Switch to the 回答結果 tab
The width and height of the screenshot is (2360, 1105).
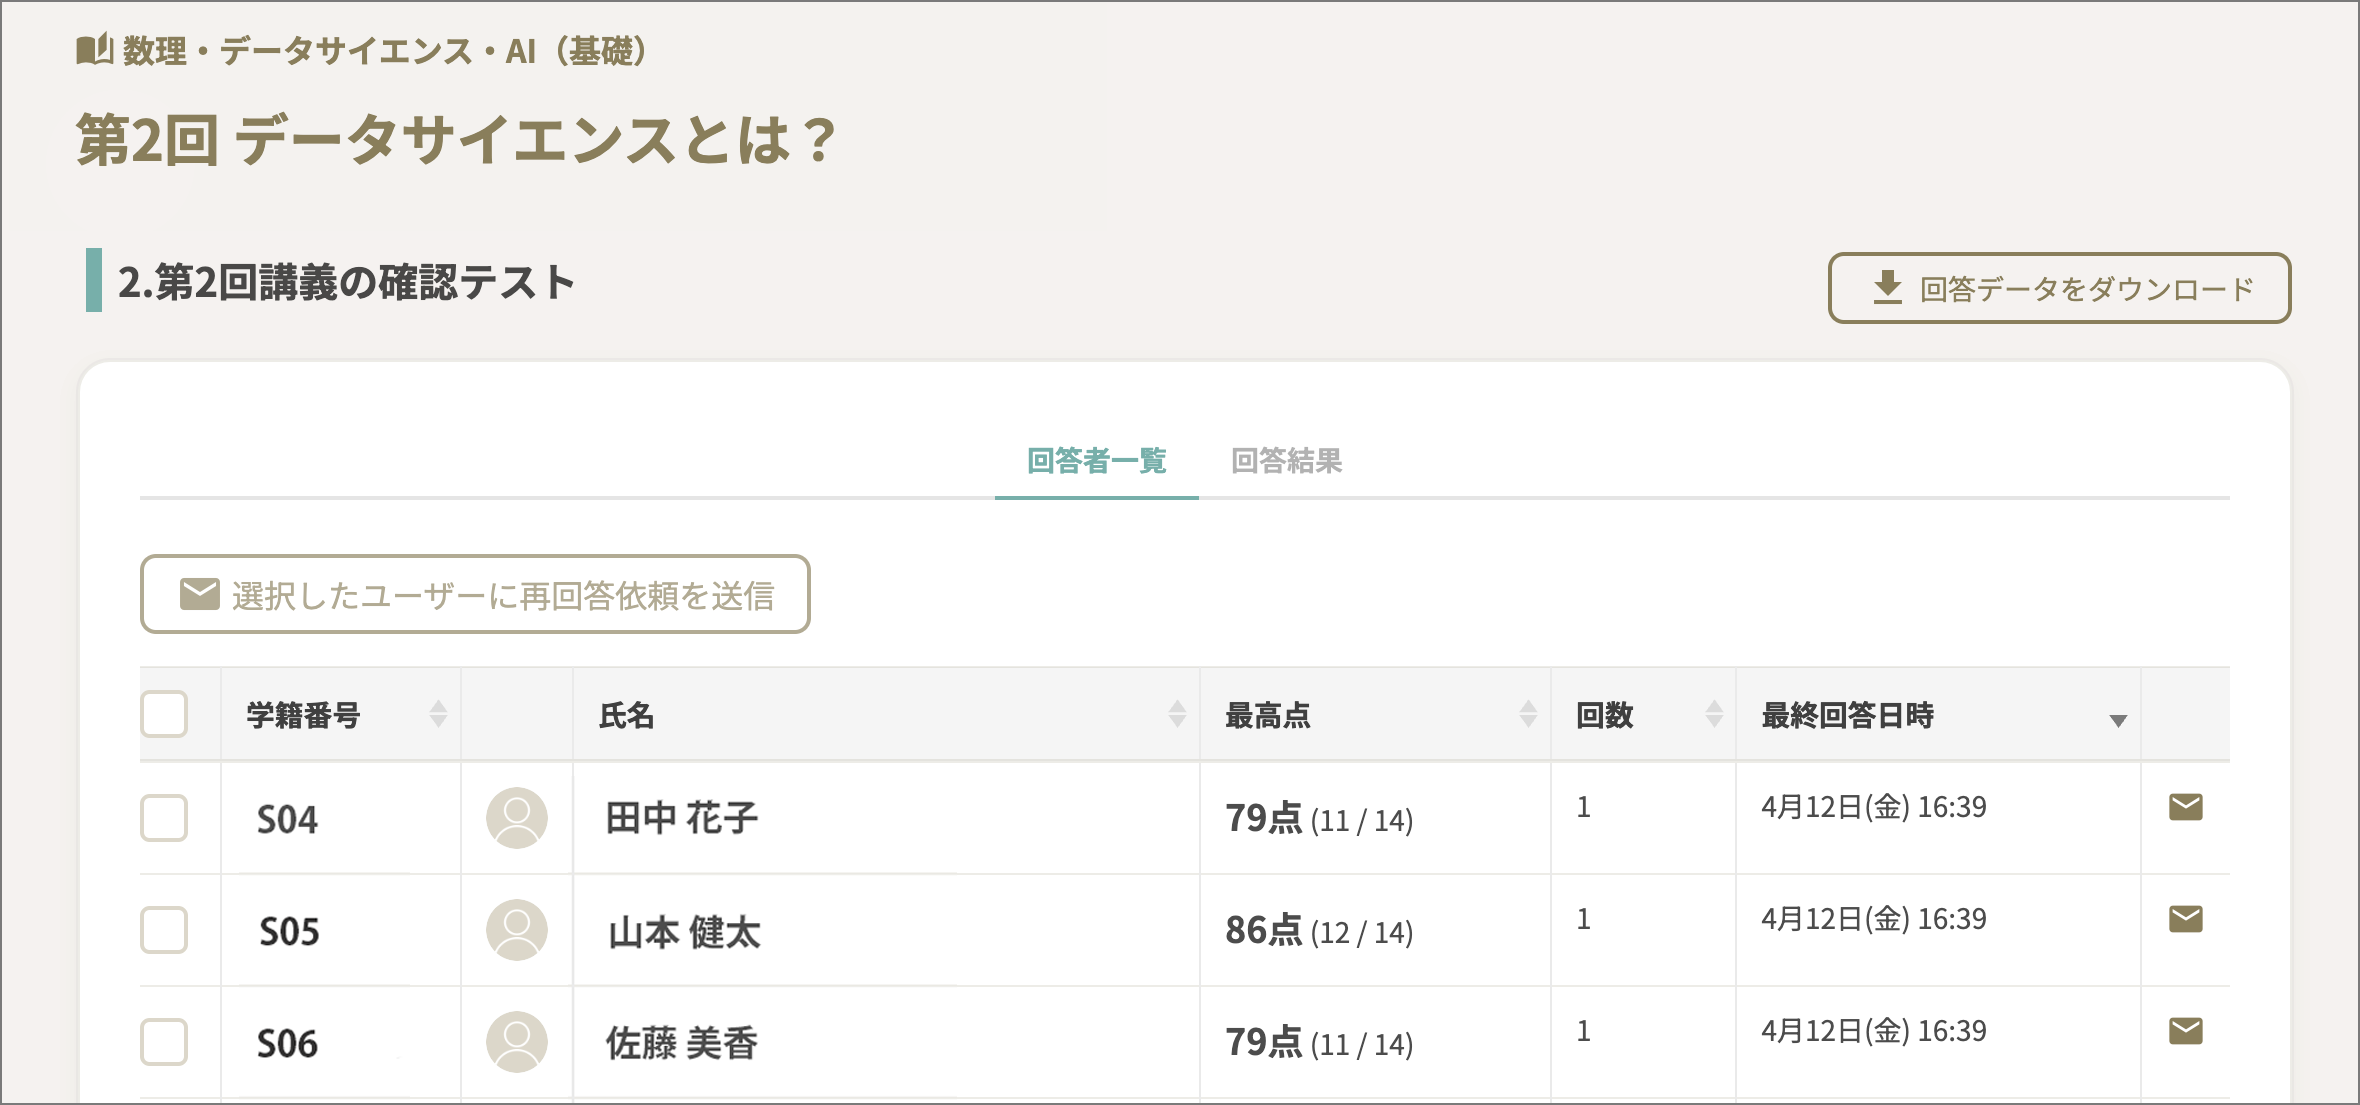click(x=1287, y=461)
